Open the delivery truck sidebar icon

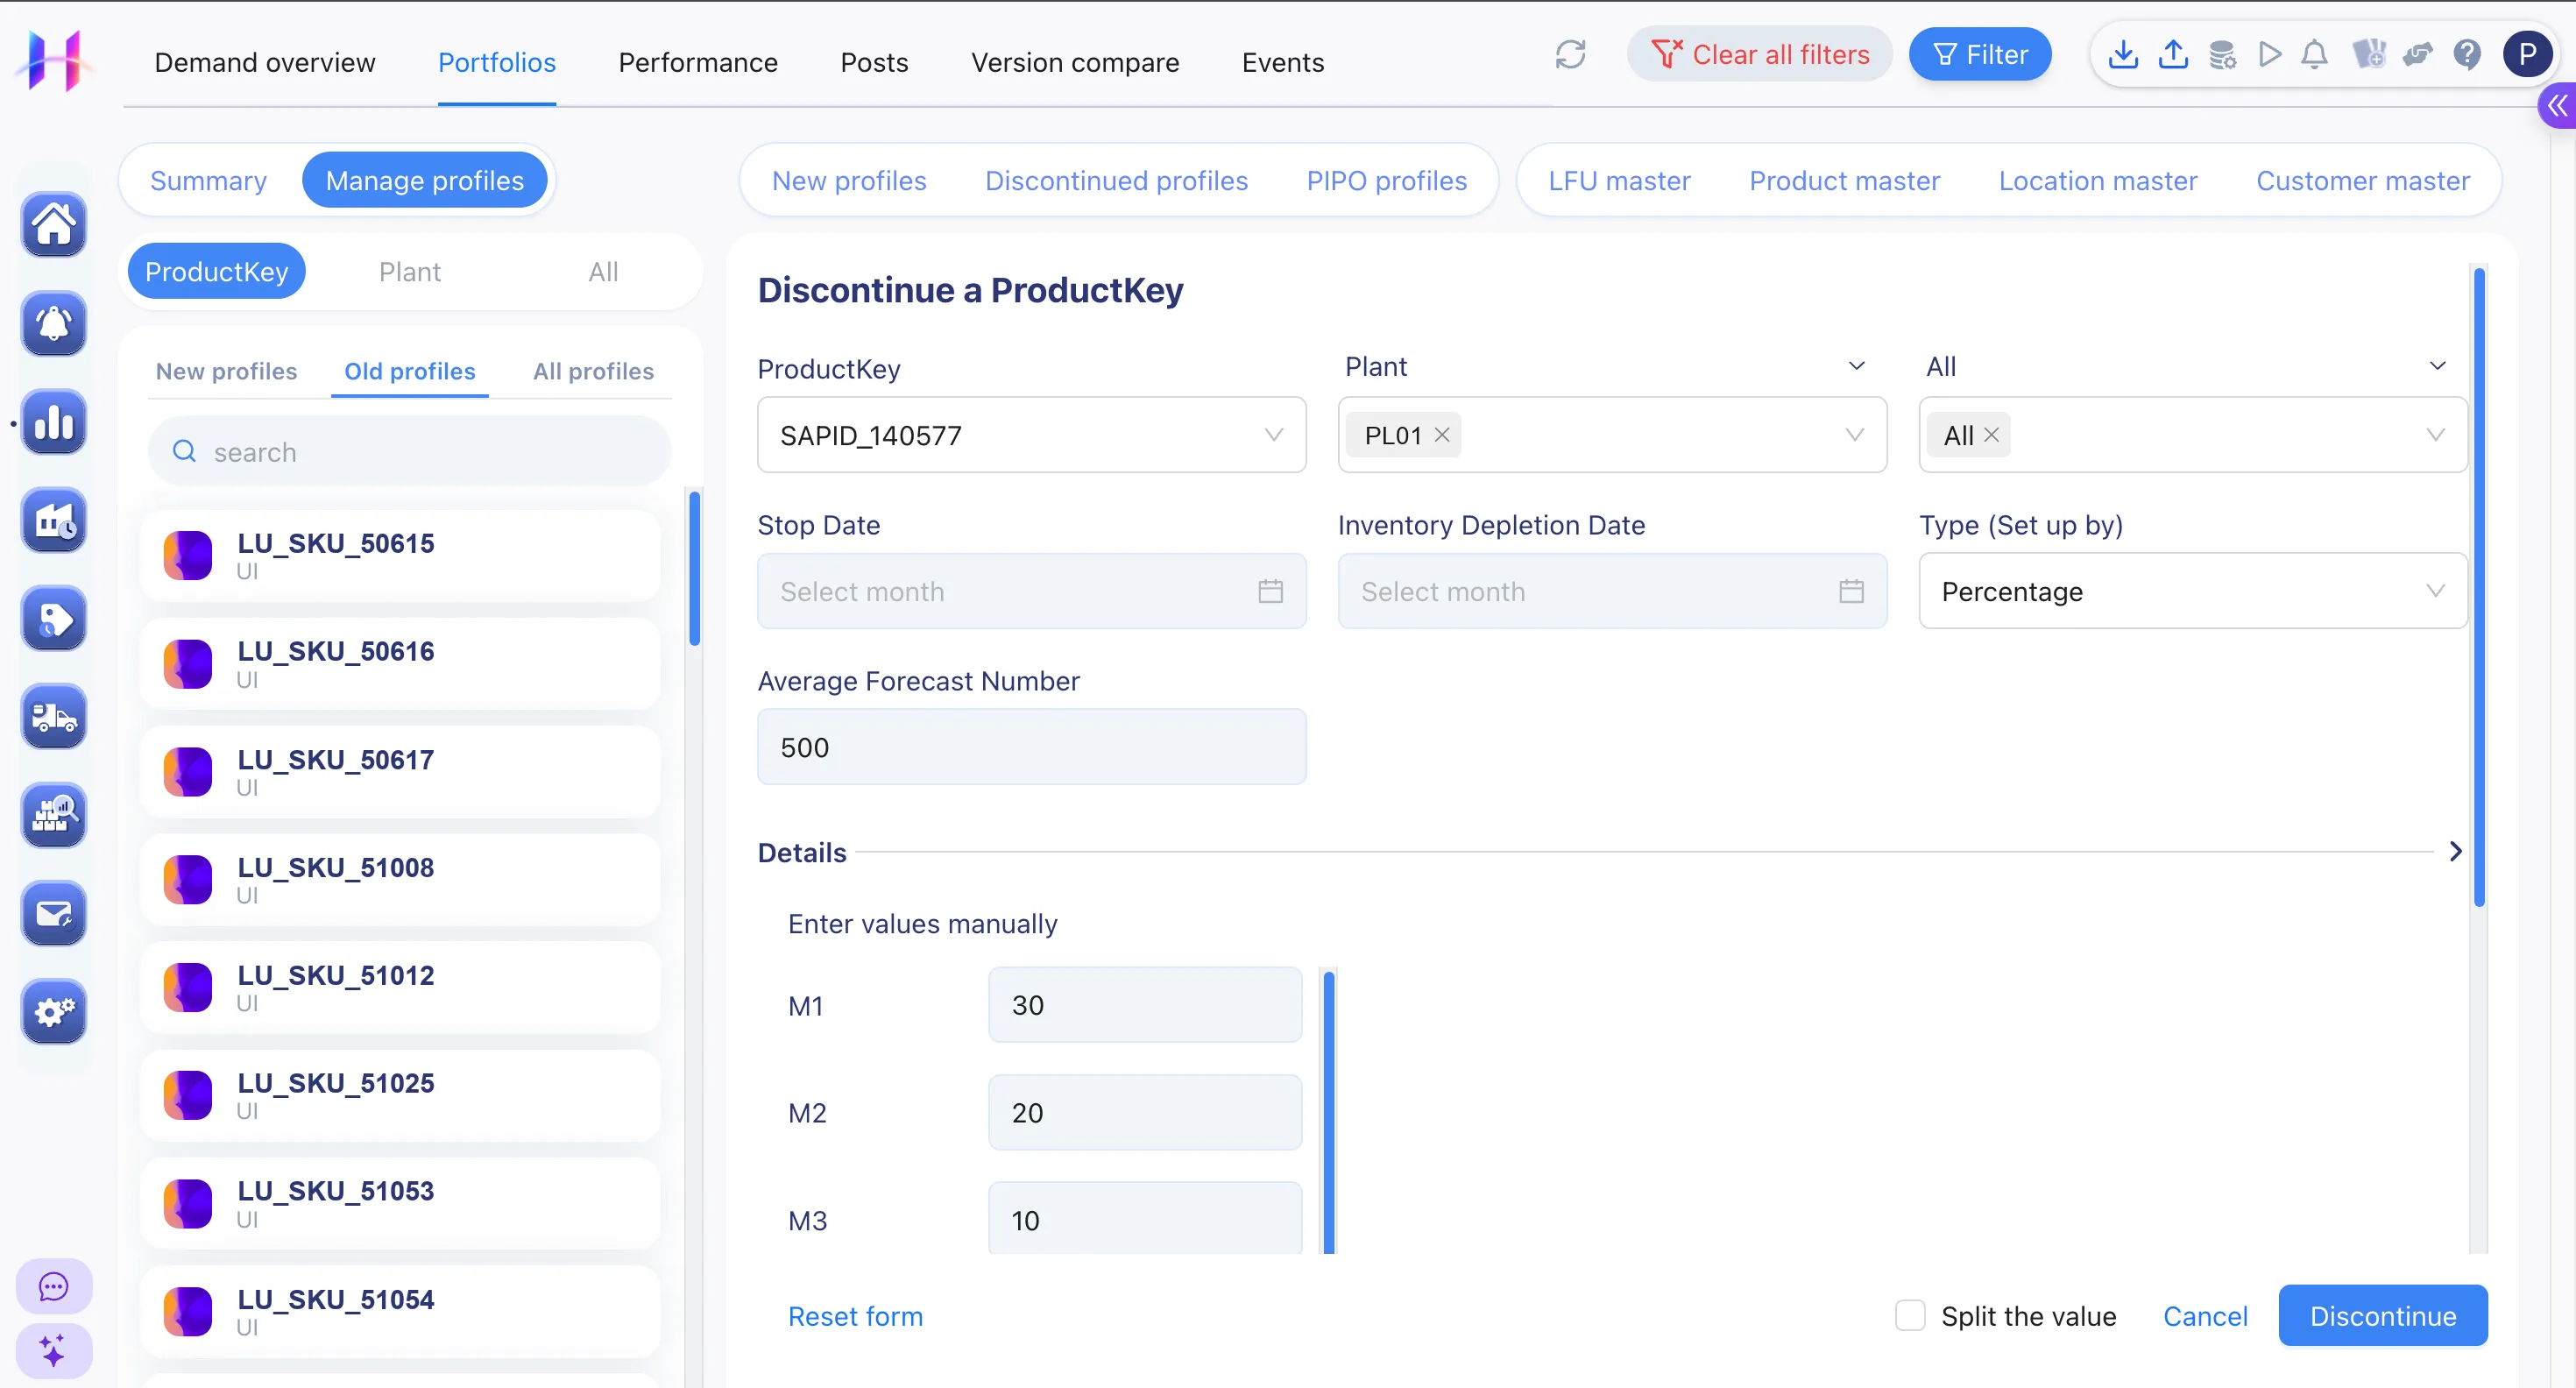54,716
